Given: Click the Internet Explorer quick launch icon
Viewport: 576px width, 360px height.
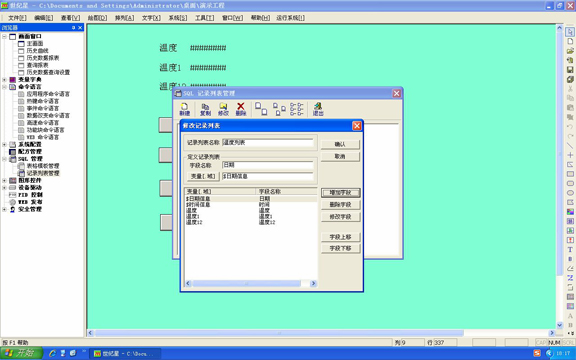Looking at the screenshot, I should point(53,353).
